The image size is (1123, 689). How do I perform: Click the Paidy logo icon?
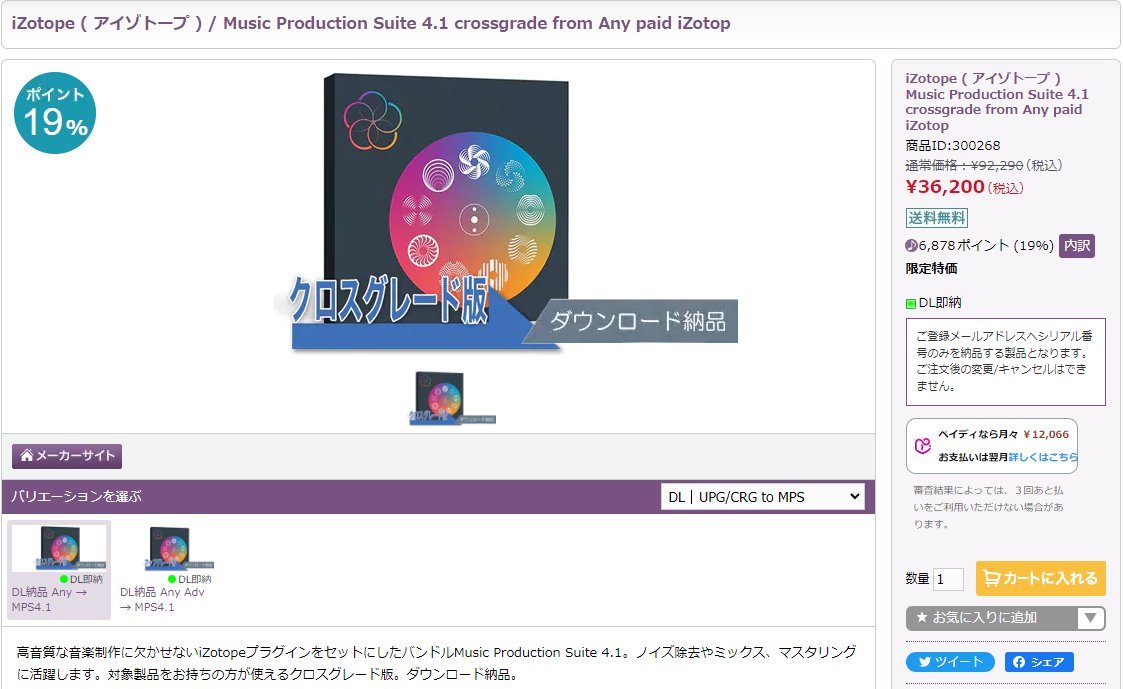922,445
